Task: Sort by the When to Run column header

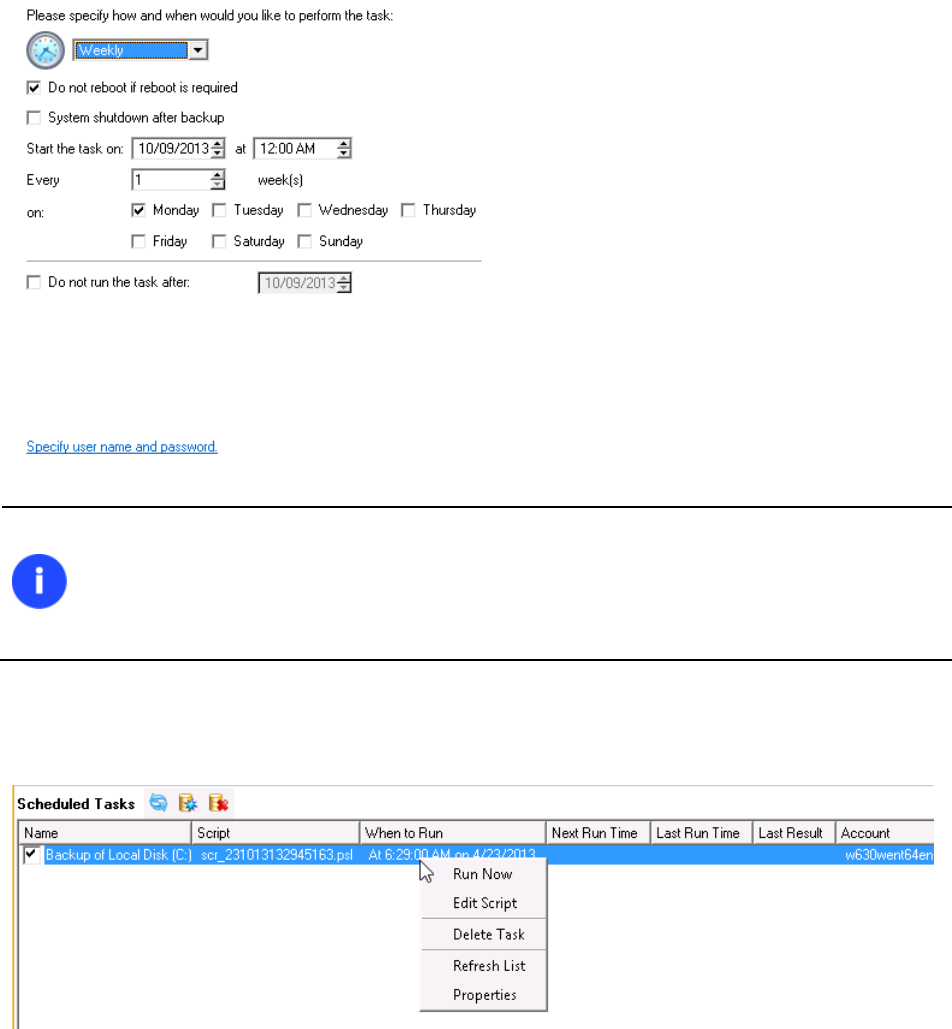Action: click(x=453, y=833)
